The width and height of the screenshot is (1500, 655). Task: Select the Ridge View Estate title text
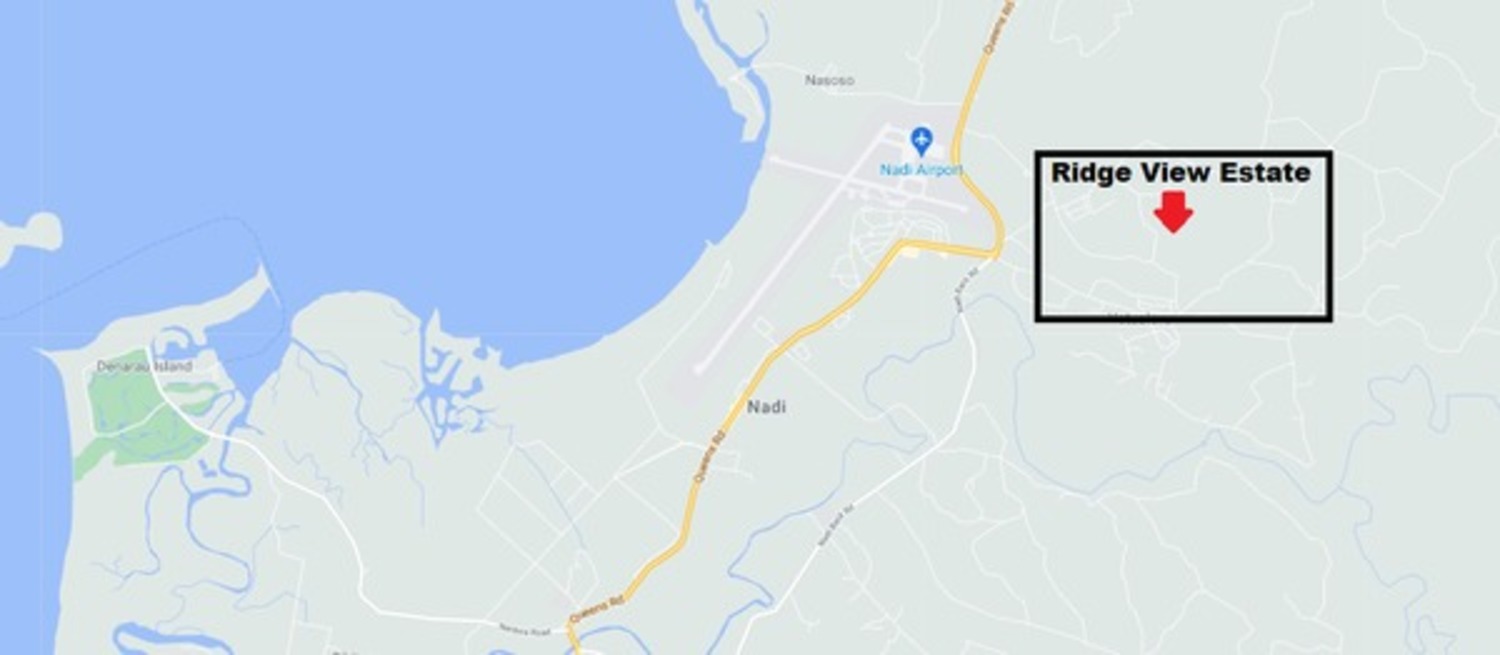pyautogui.click(x=1181, y=173)
